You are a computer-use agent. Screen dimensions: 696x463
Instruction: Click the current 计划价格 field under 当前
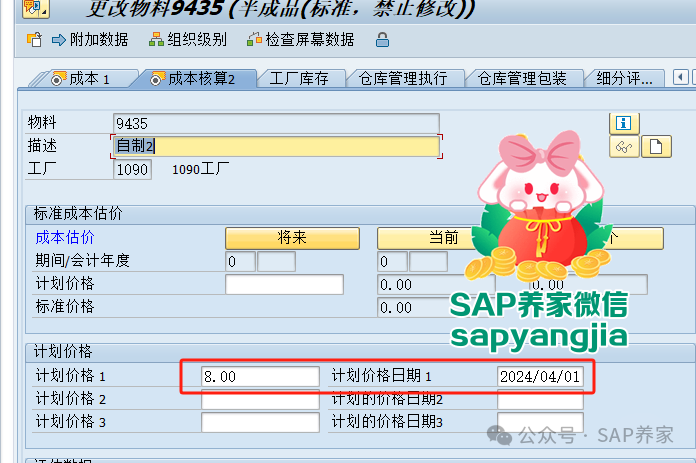click(x=436, y=285)
